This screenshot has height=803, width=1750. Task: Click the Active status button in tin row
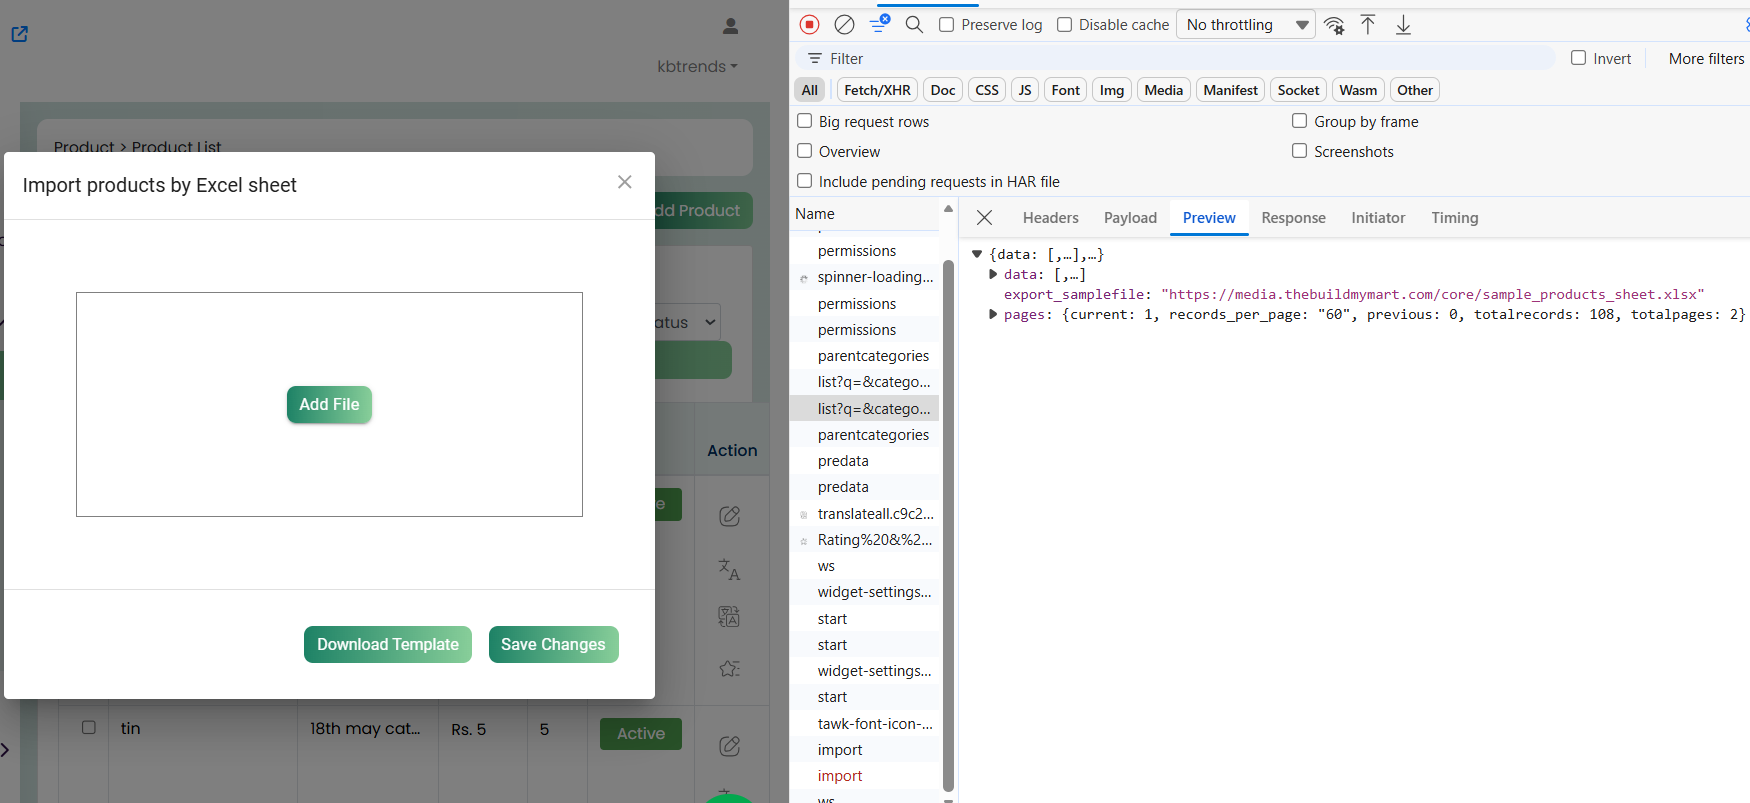tap(640, 733)
